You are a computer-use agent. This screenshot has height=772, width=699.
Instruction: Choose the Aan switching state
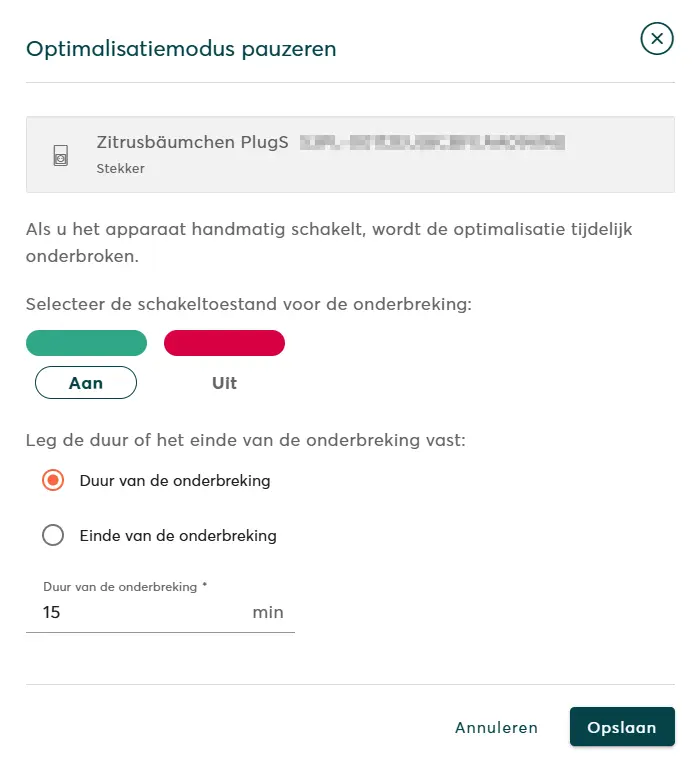click(x=86, y=383)
